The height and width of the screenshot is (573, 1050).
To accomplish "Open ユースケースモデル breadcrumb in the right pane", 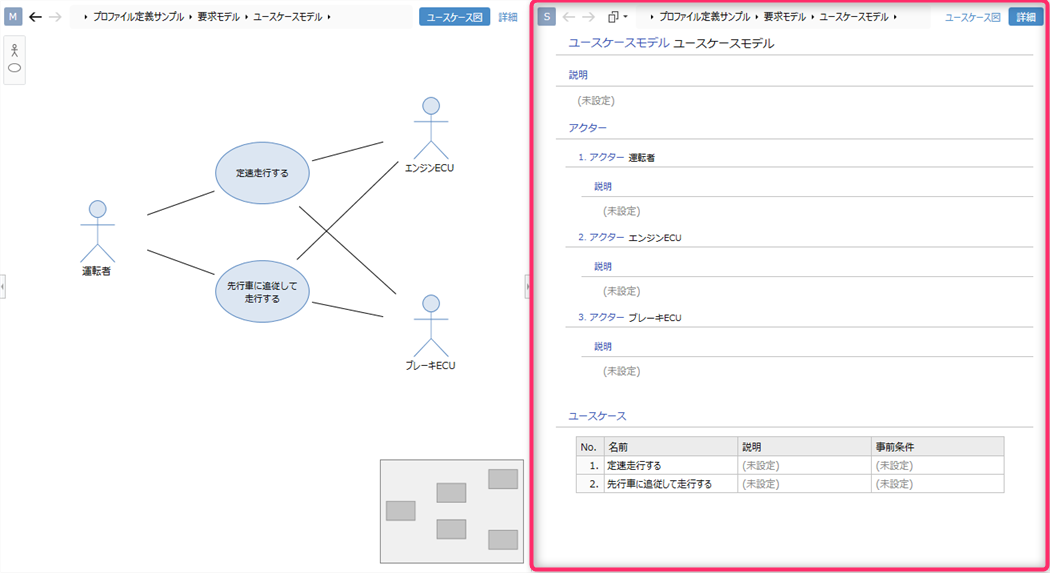I will coord(854,17).
